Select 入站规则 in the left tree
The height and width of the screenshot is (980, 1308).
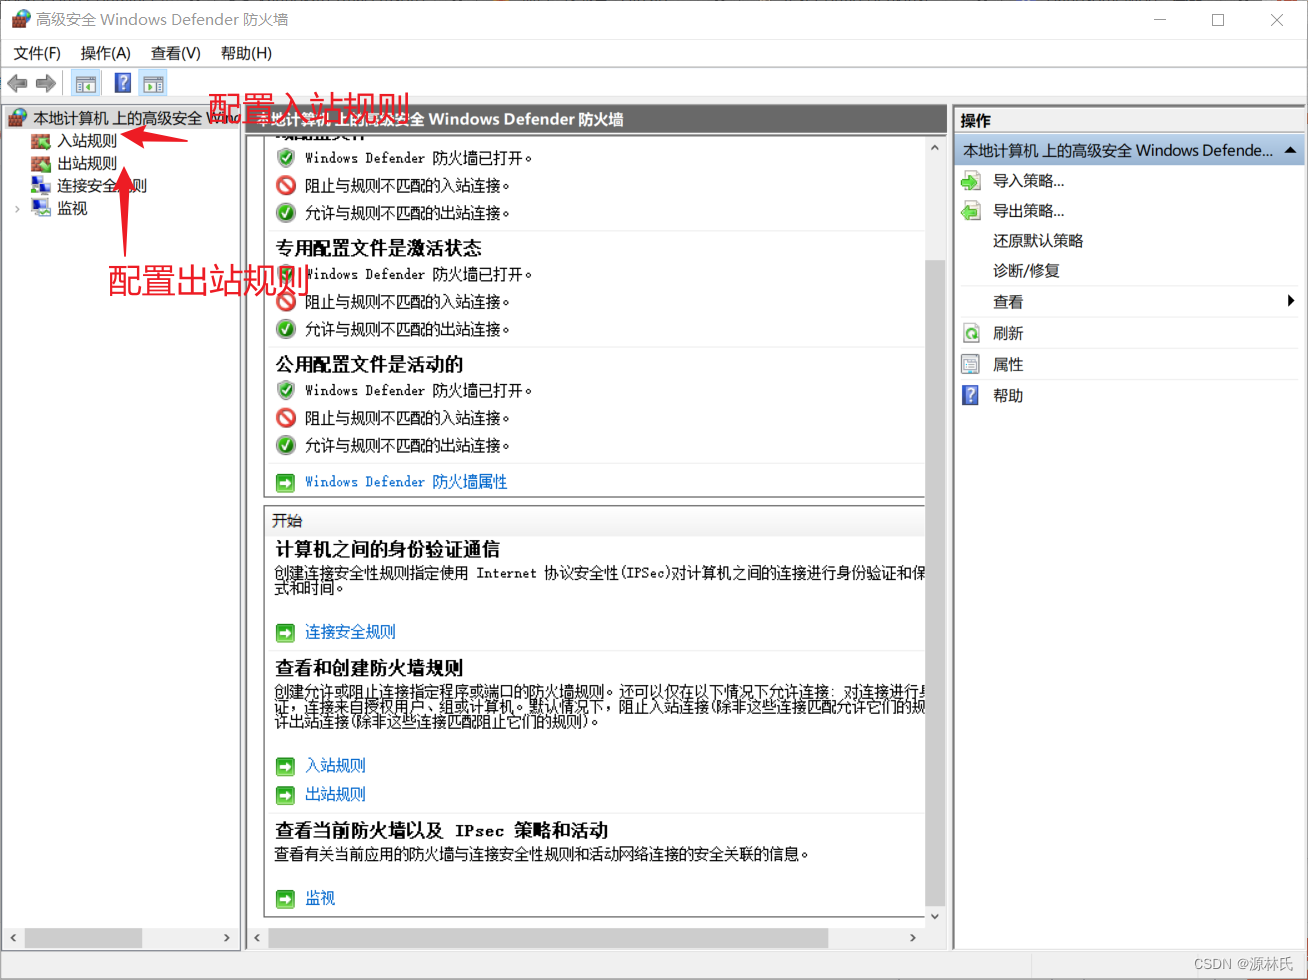tap(86, 141)
